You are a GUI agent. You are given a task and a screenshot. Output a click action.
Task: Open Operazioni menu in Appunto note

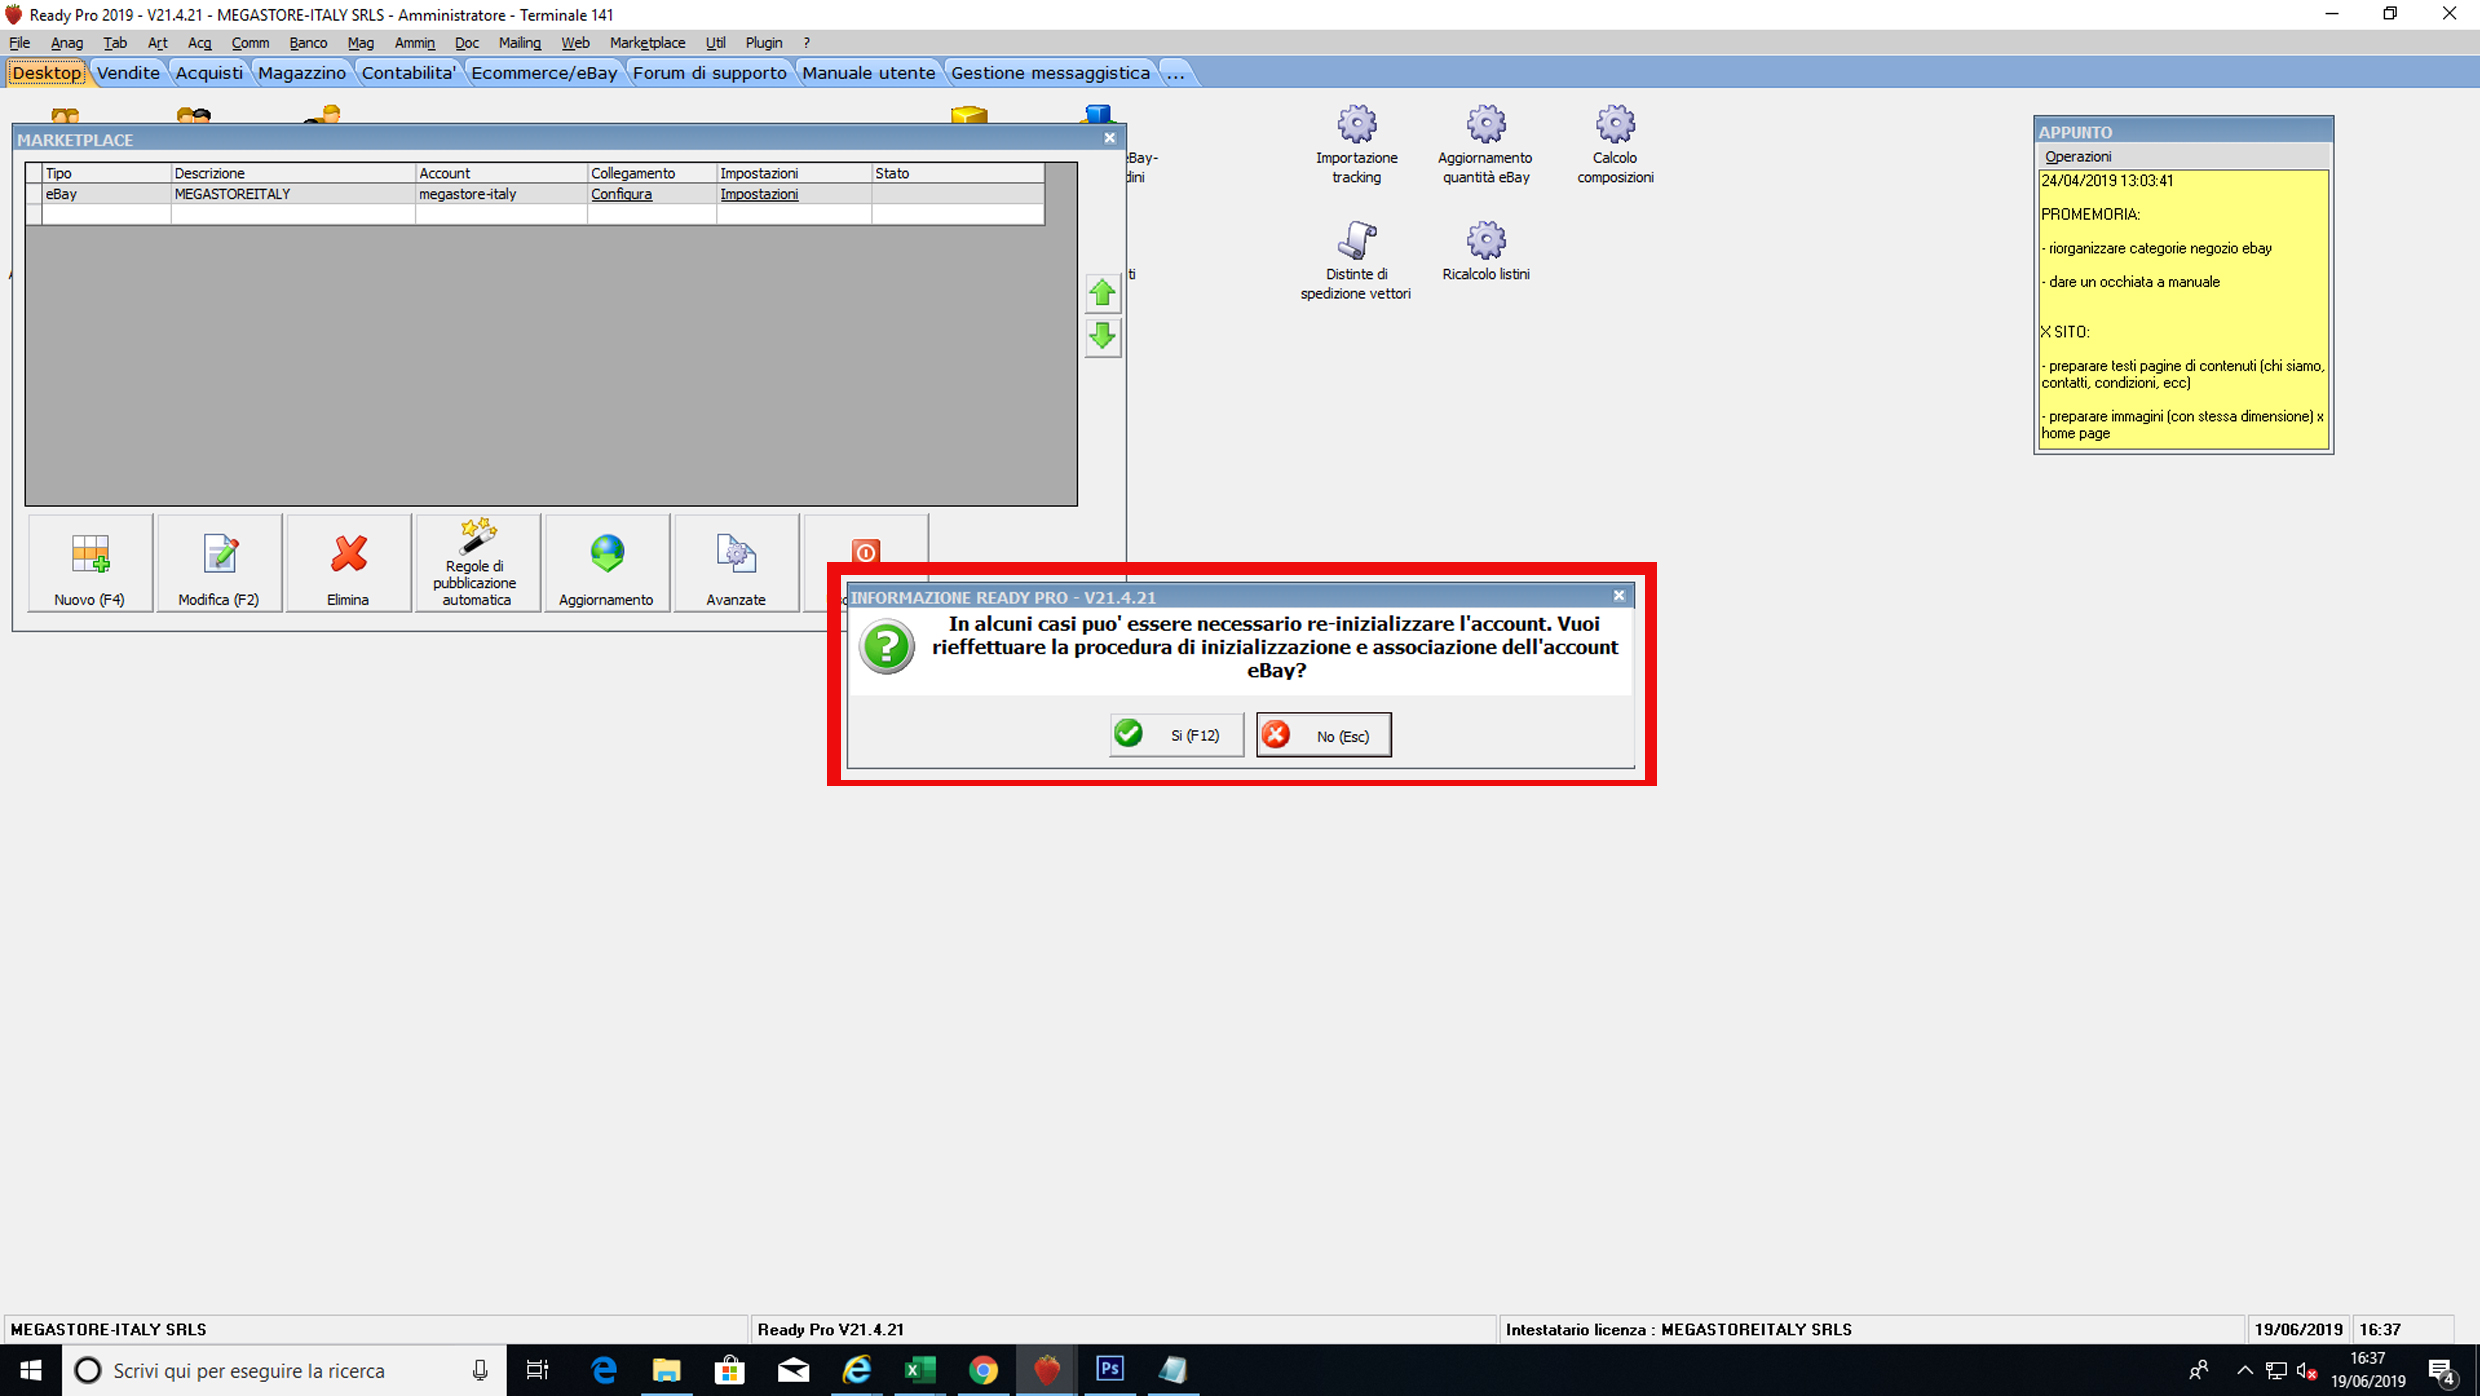2078,157
